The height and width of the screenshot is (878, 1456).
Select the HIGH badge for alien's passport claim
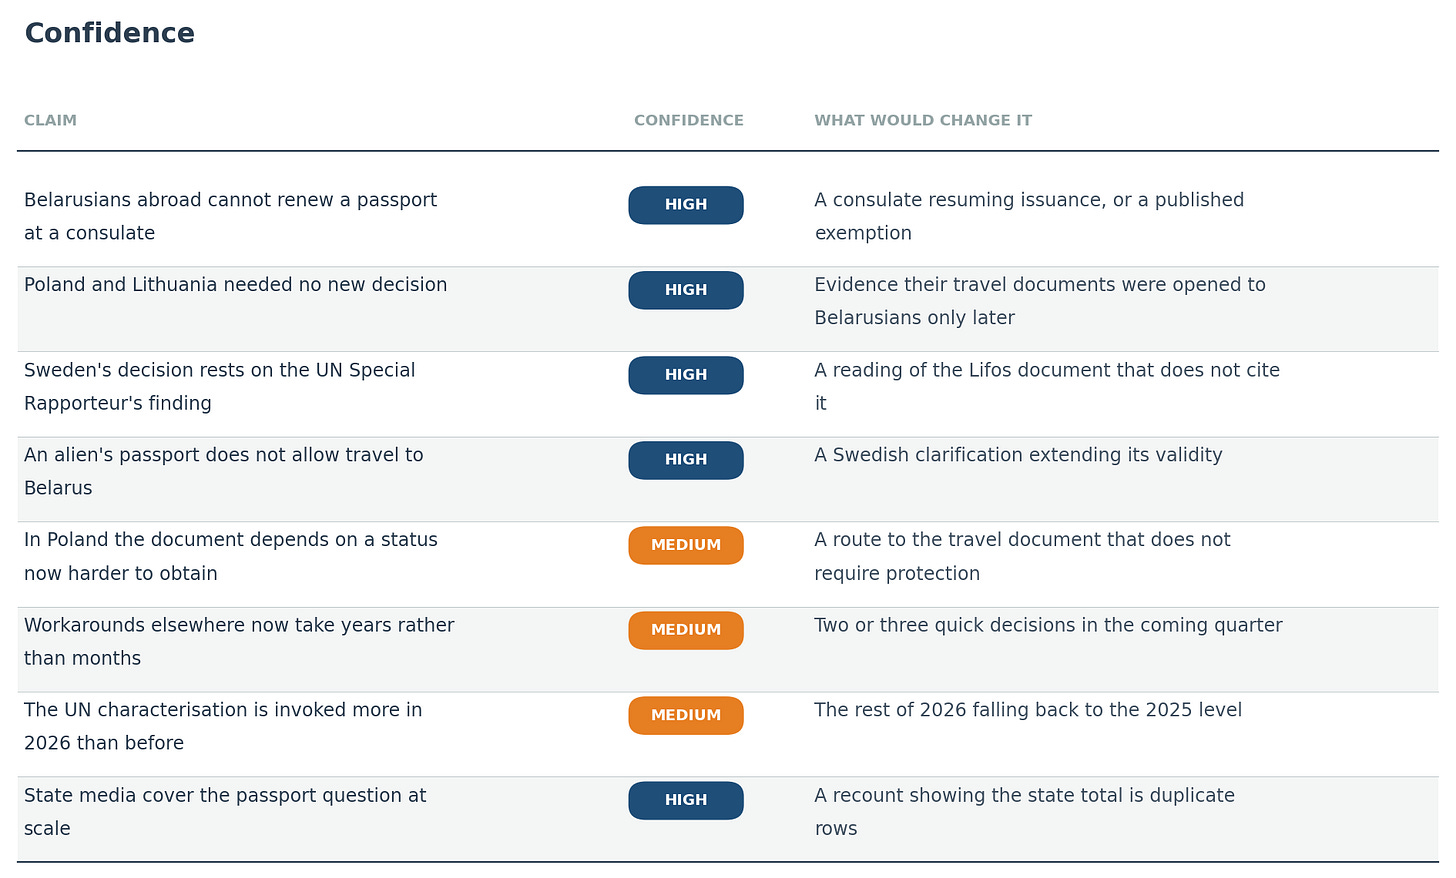[686, 460]
